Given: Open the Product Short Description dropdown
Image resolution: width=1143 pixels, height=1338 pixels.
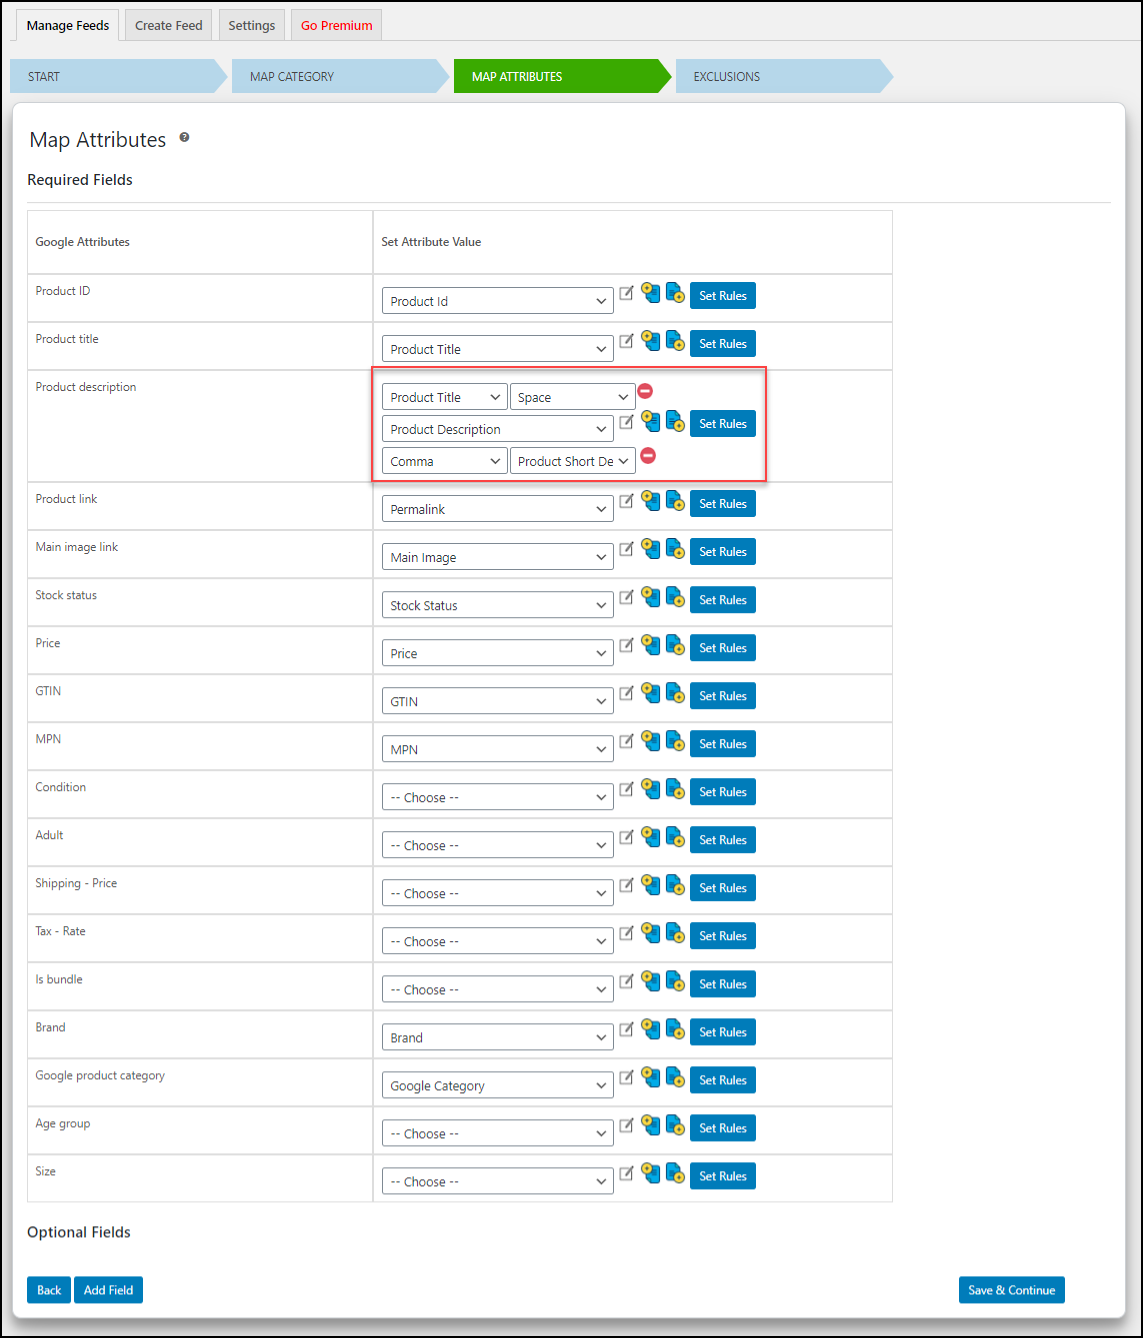Looking at the screenshot, I should point(573,461).
